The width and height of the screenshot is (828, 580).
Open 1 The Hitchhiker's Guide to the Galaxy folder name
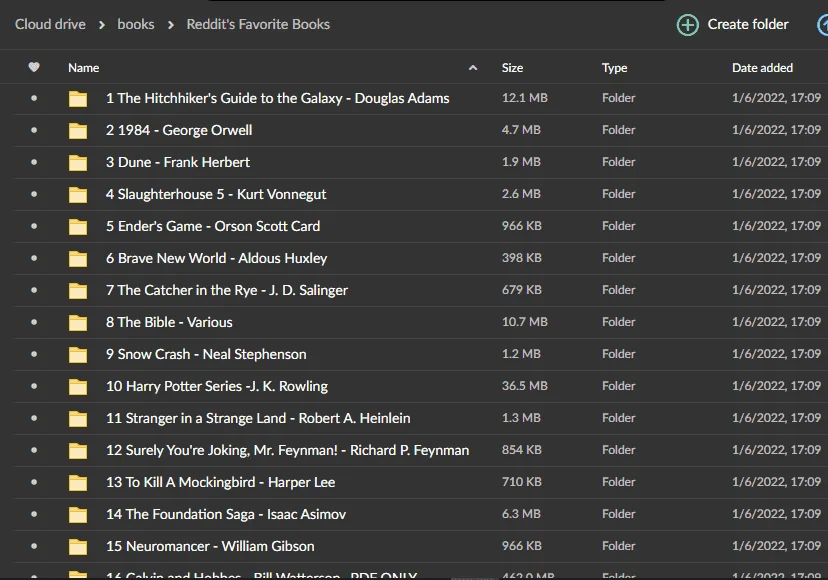[x=277, y=98]
